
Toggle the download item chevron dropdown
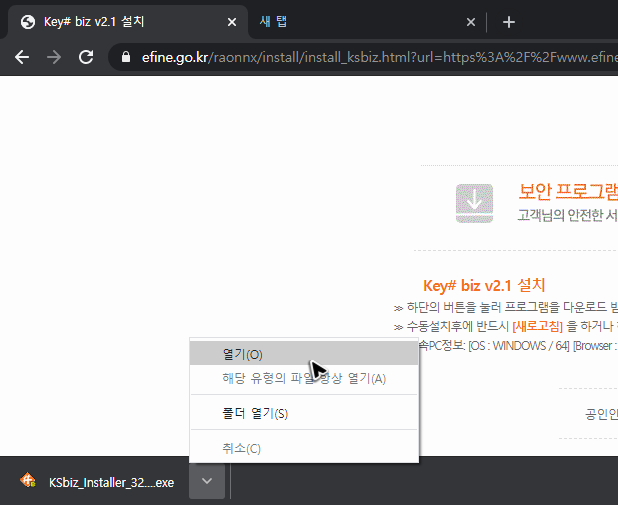207,481
